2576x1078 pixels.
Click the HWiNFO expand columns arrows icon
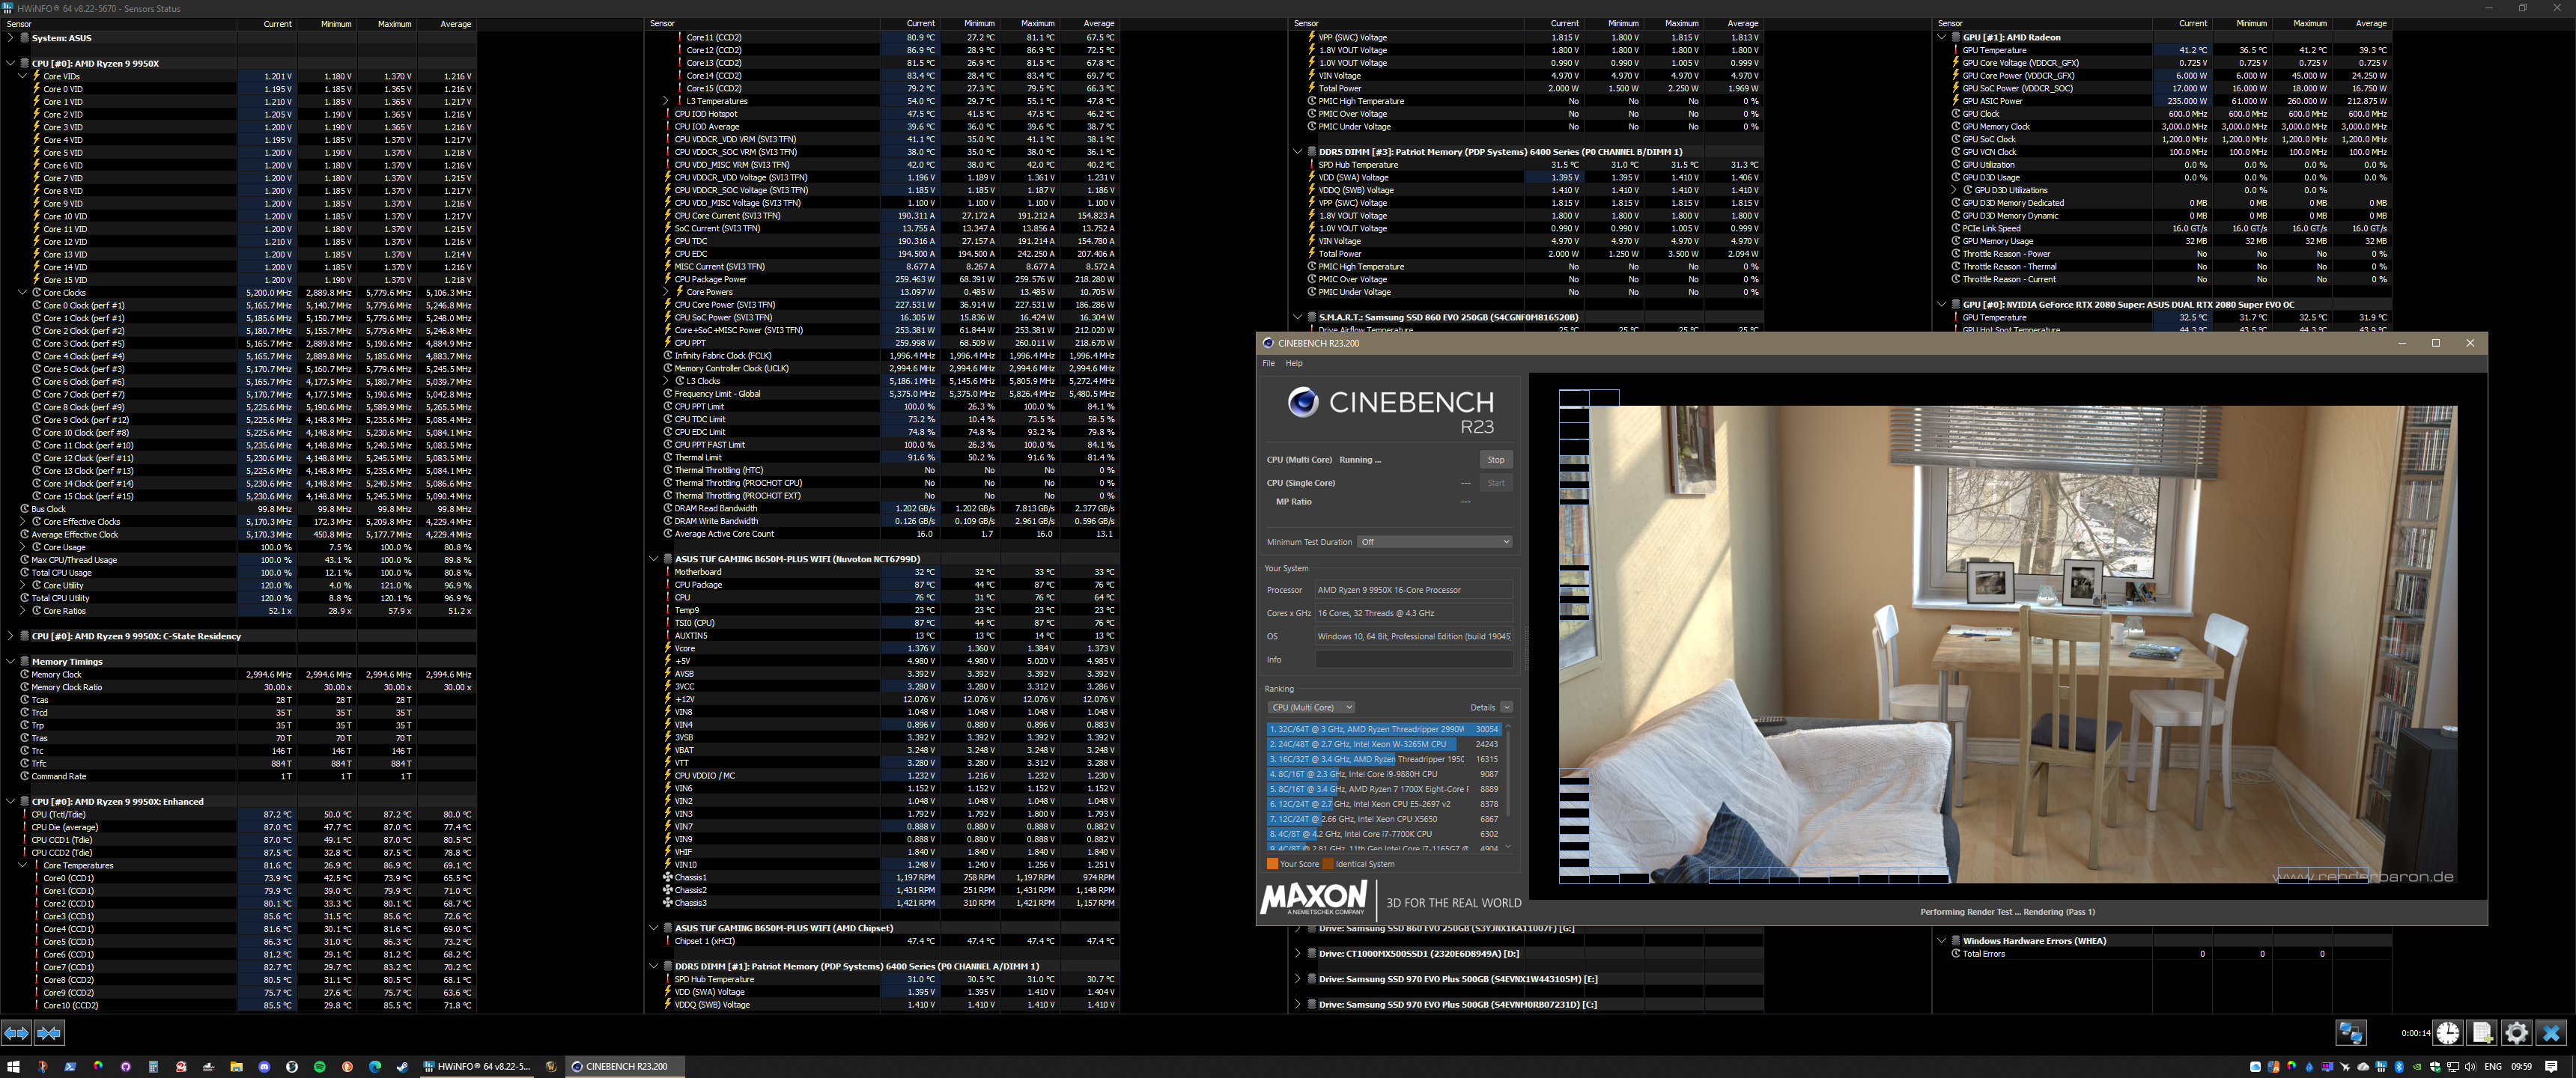(x=16, y=1033)
